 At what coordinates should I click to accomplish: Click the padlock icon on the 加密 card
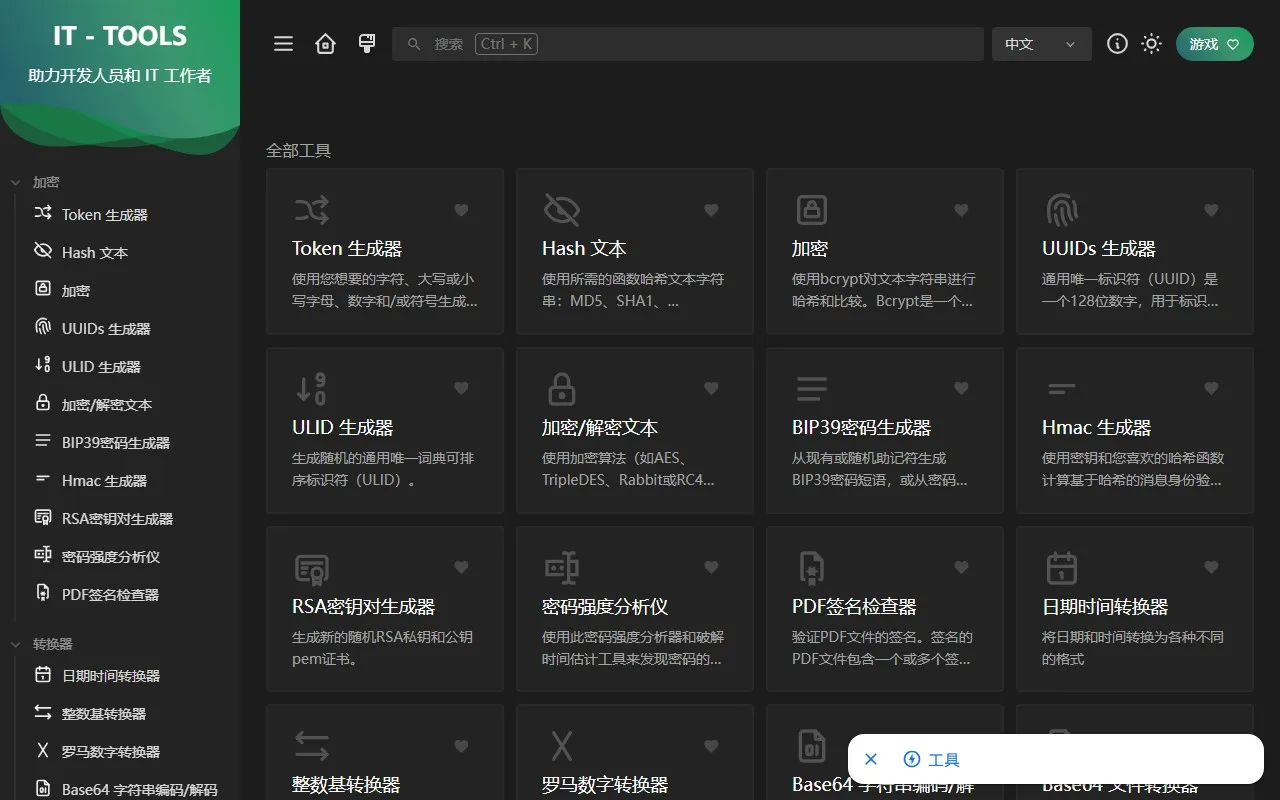(x=811, y=210)
